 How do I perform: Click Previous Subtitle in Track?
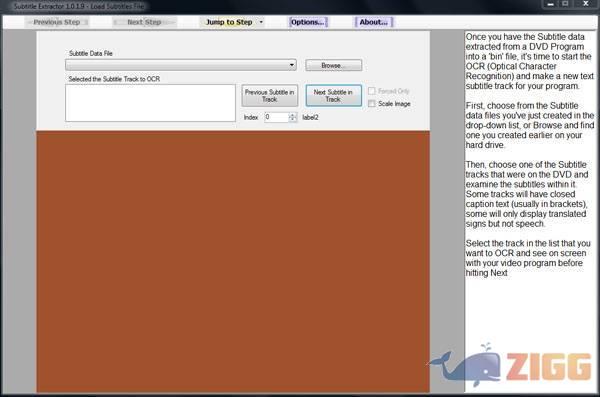pyautogui.click(x=270, y=96)
